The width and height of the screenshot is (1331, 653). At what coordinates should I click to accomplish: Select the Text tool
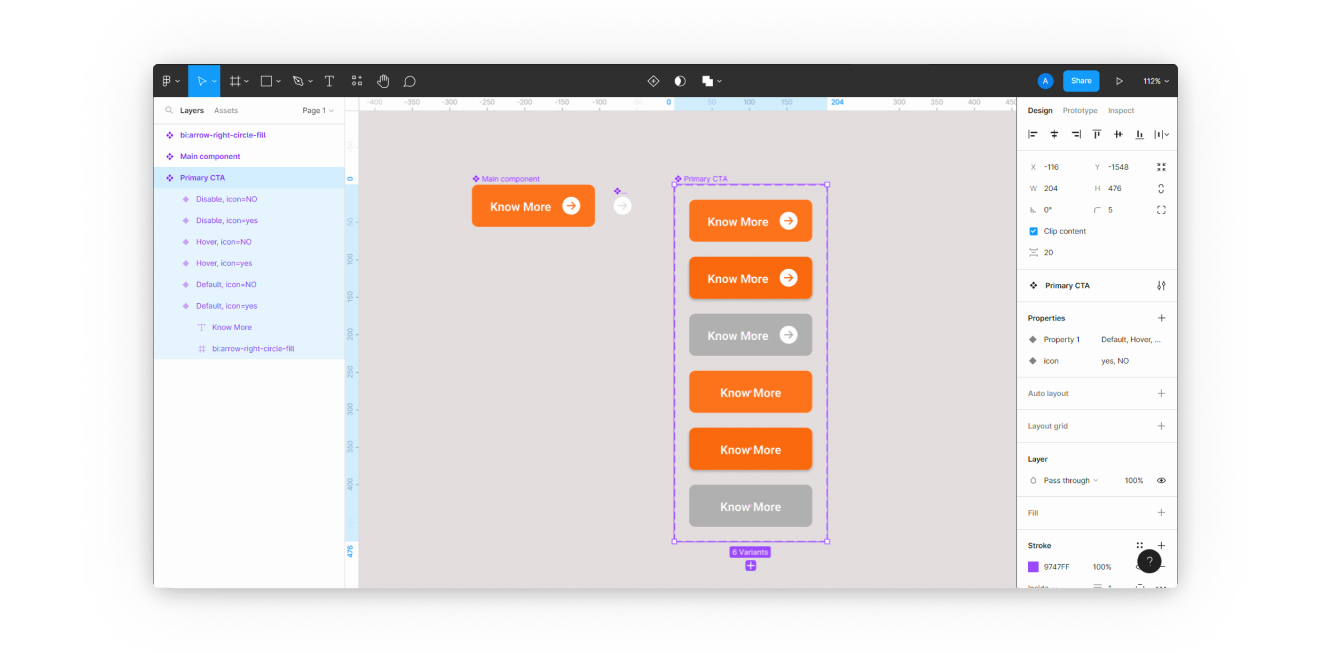(329, 81)
